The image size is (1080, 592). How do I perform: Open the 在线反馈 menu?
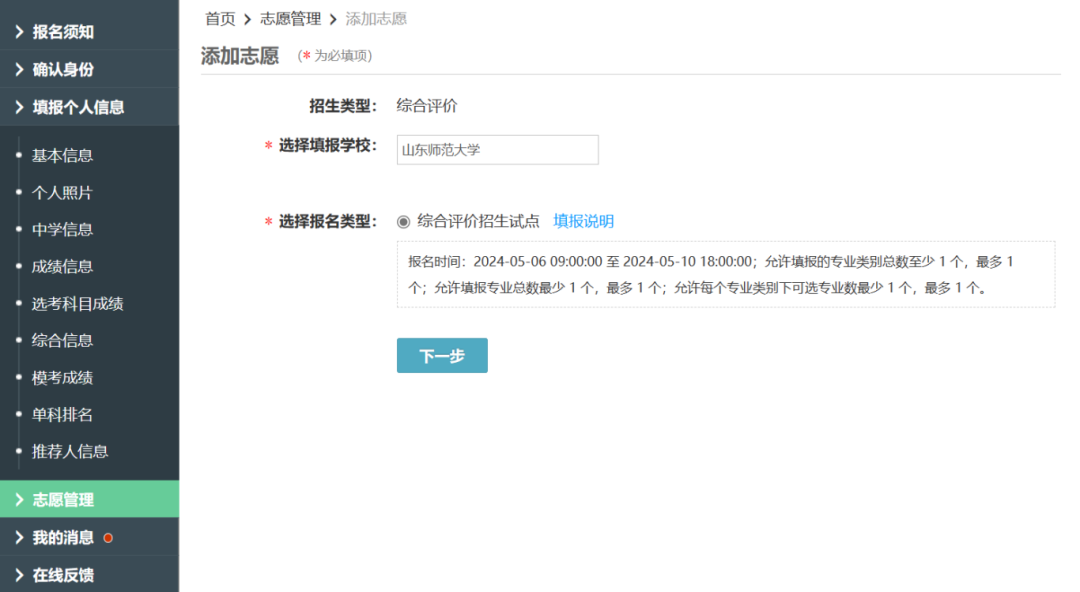[x=63, y=575]
